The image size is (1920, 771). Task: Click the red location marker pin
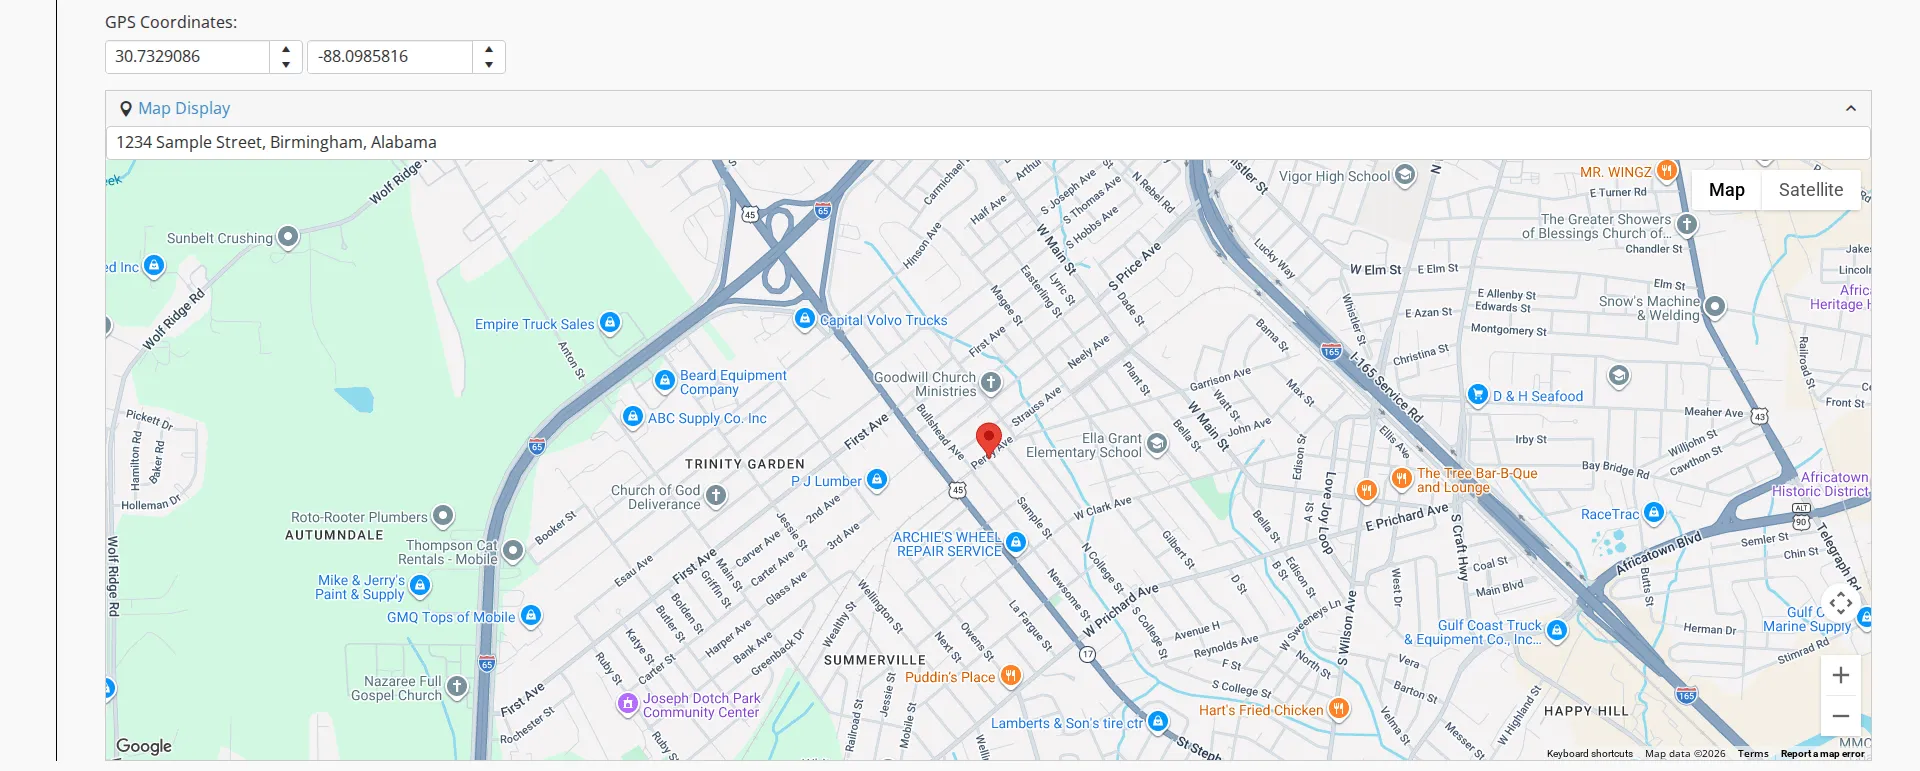click(988, 439)
